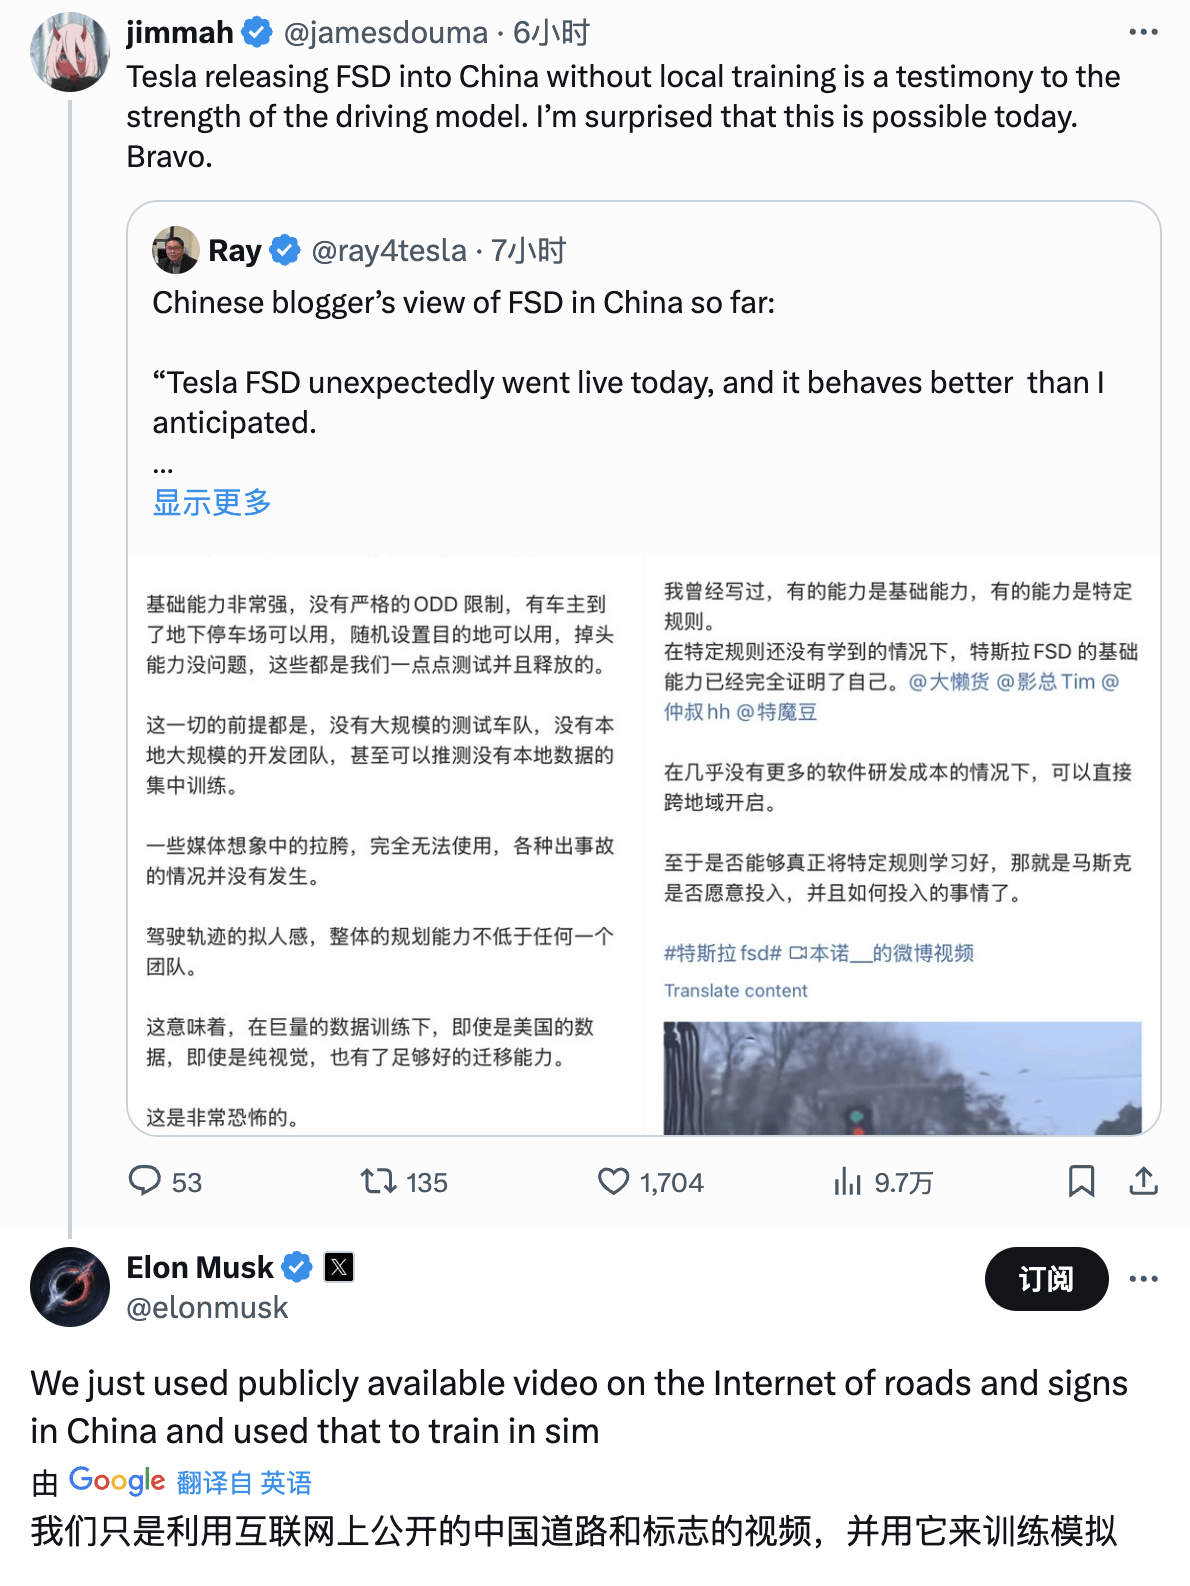
Task: Click the reply comment icon with 53
Action: coord(145,1181)
